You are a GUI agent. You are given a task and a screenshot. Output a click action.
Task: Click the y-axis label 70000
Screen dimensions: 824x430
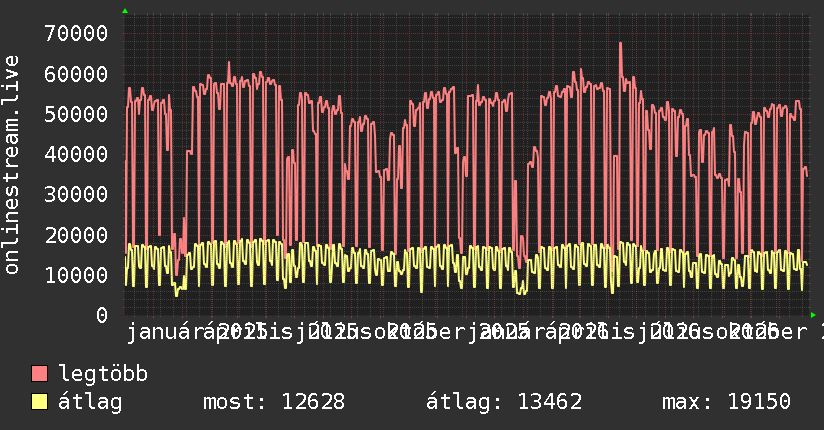pyautogui.click(x=76, y=34)
